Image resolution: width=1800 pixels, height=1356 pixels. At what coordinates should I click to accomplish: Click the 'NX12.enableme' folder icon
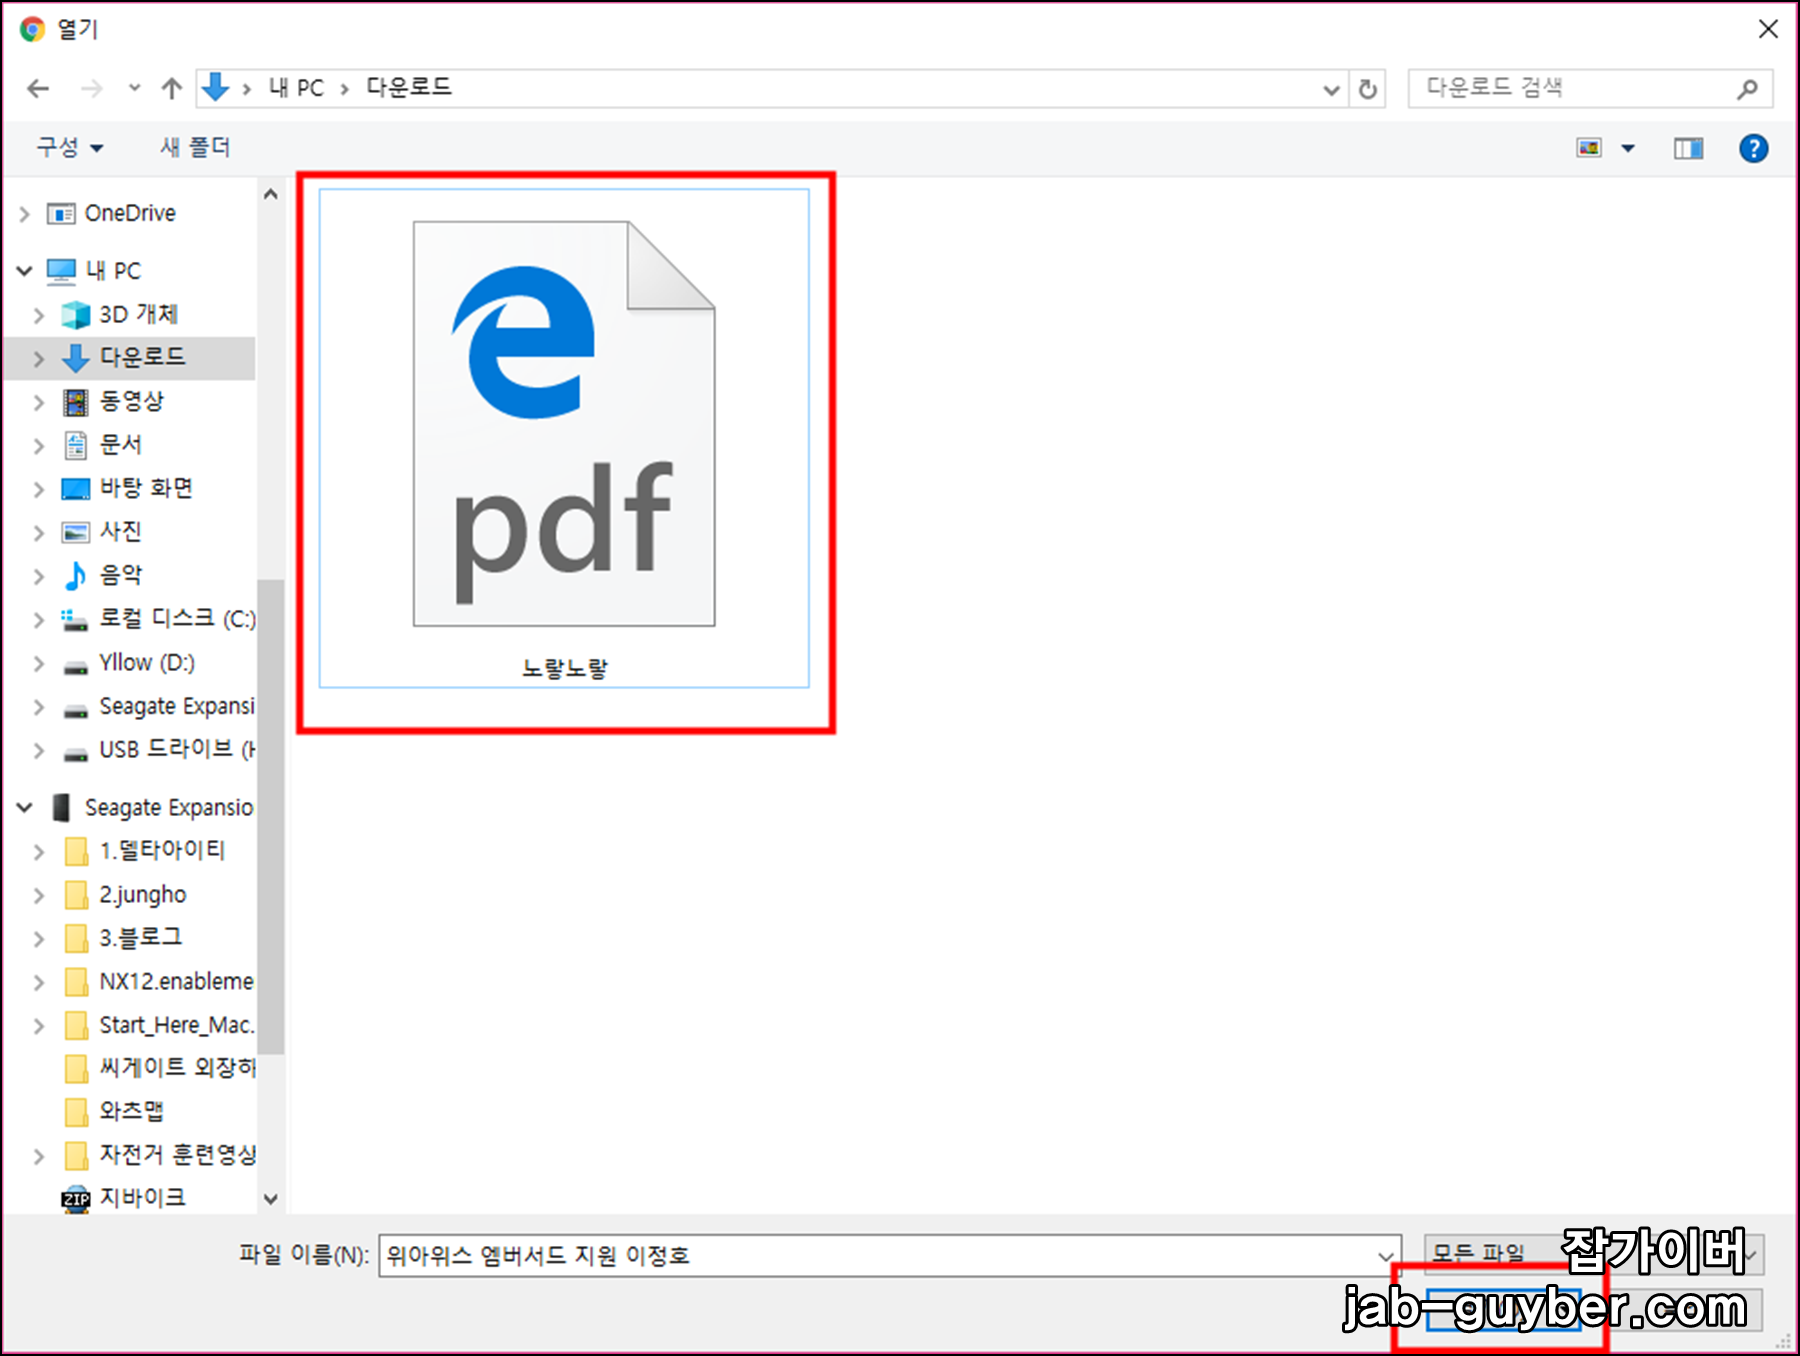click(x=75, y=982)
